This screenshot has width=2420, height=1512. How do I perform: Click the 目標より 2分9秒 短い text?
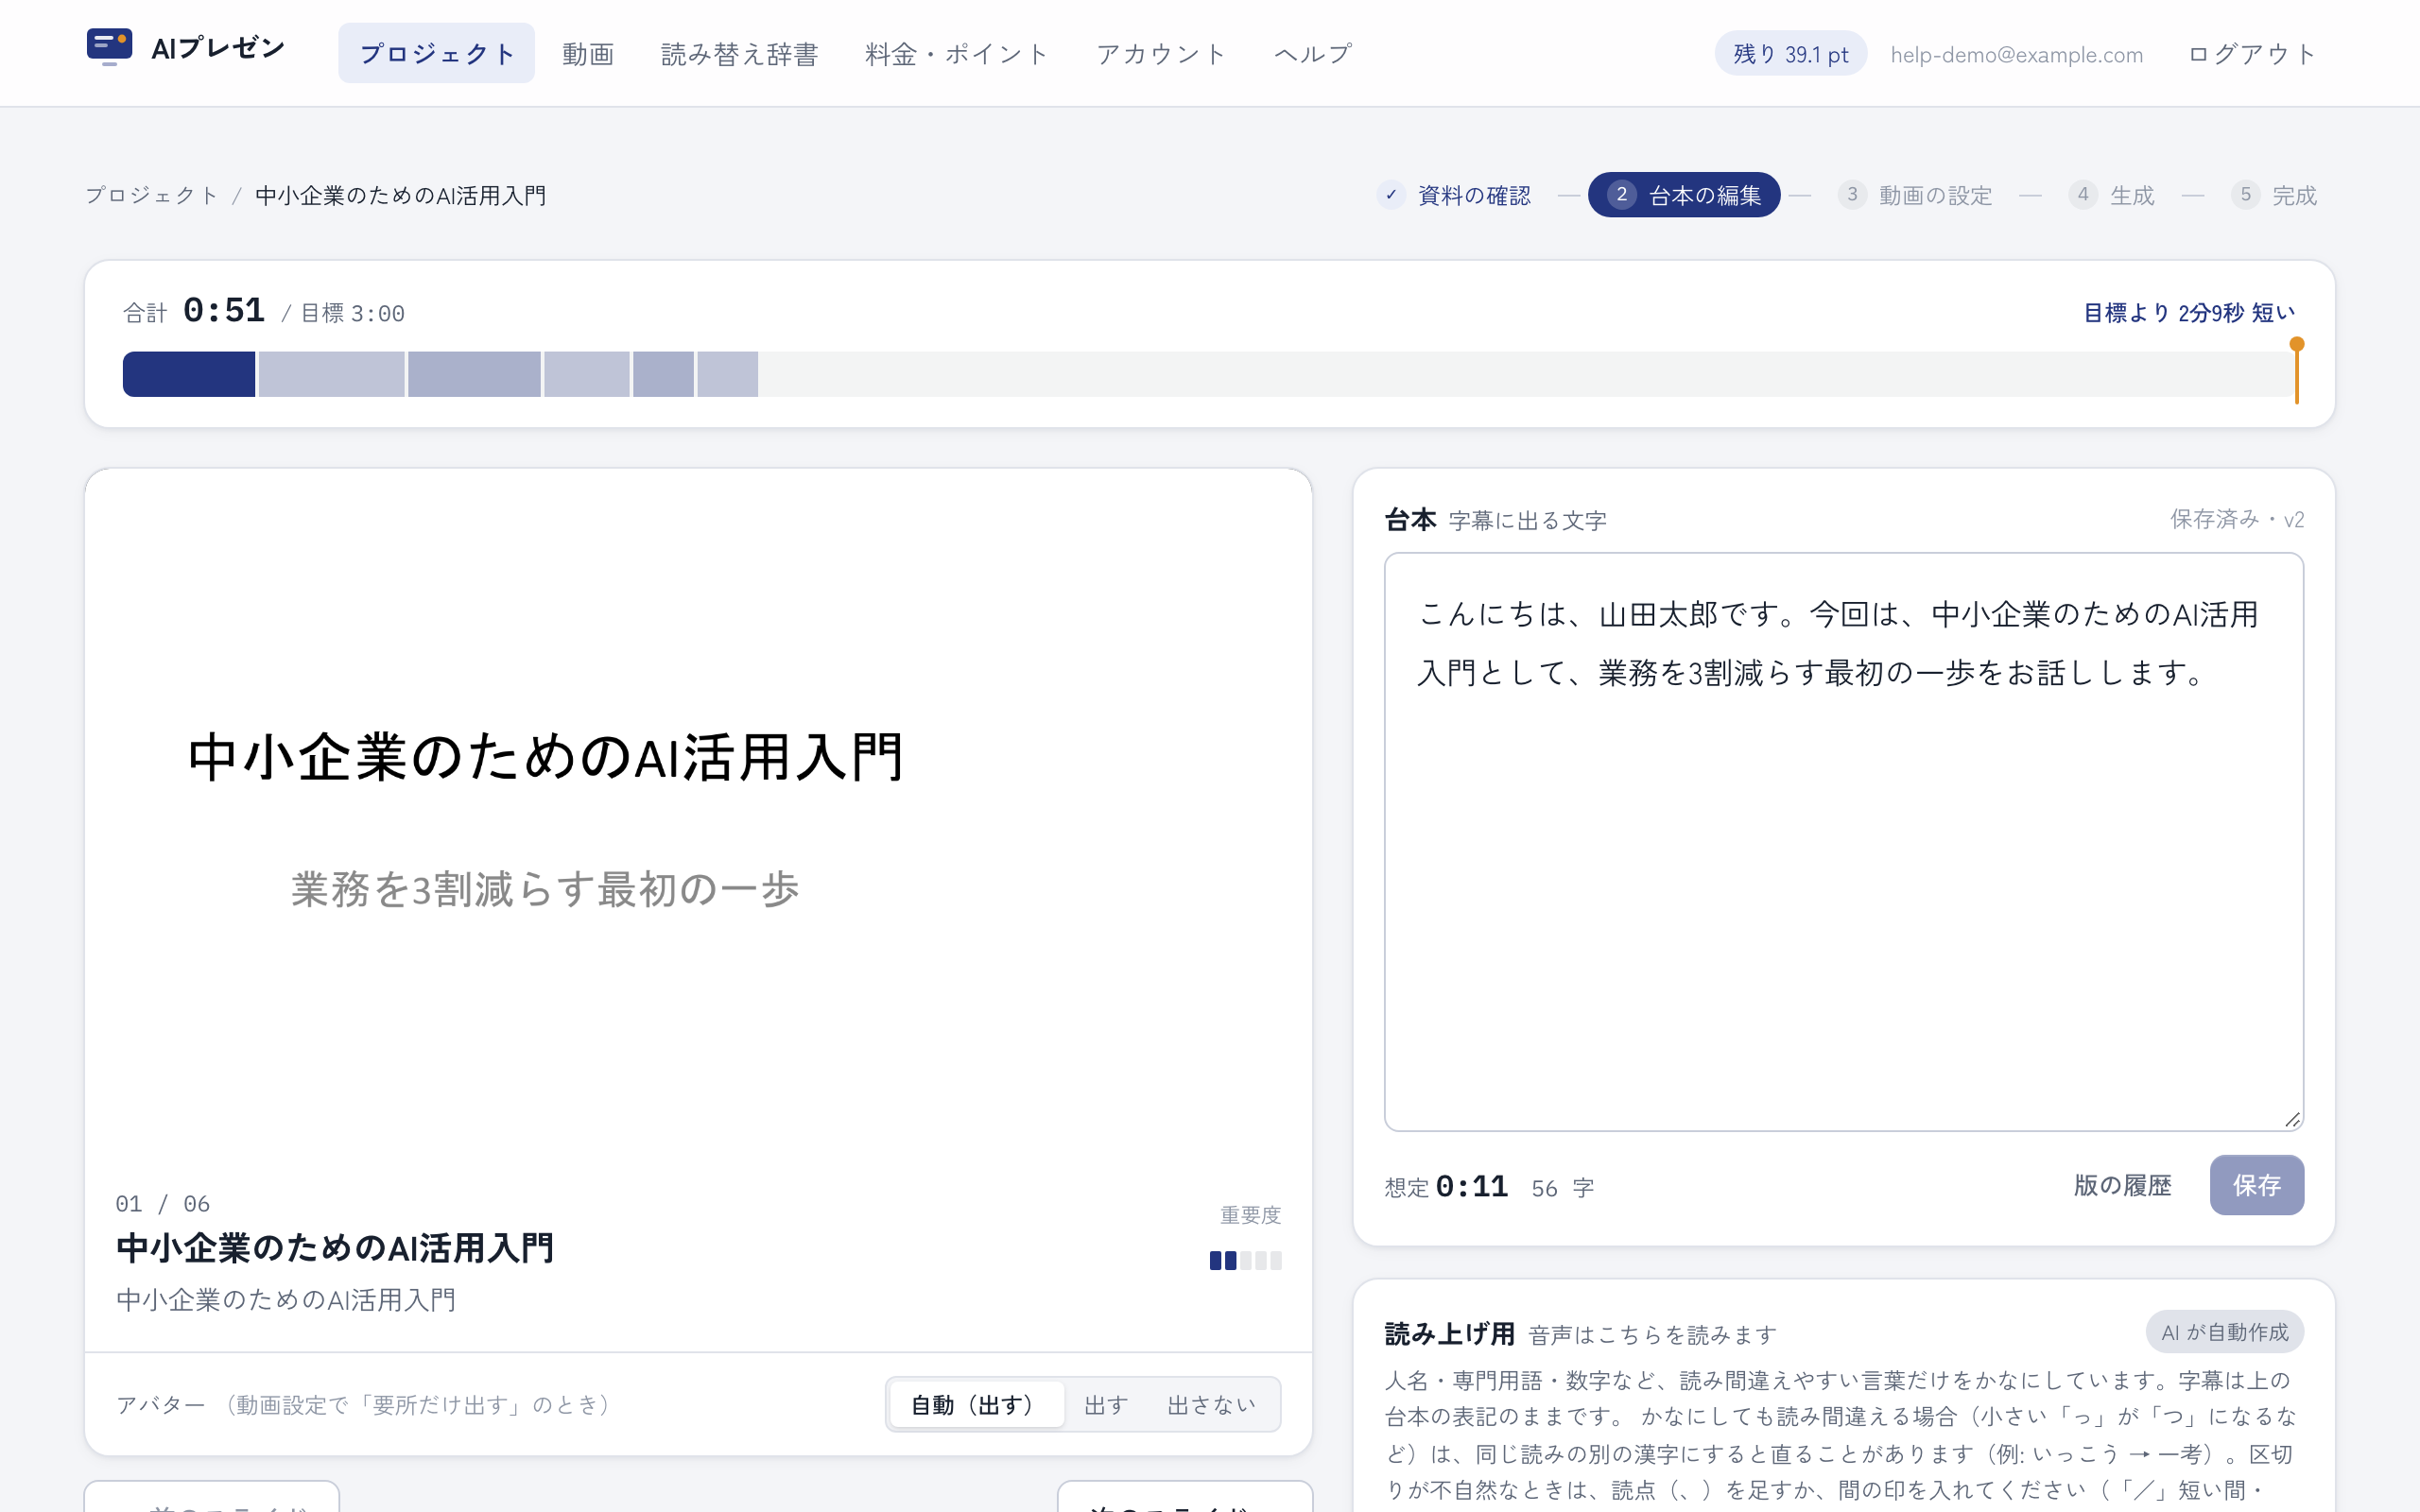(2188, 313)
